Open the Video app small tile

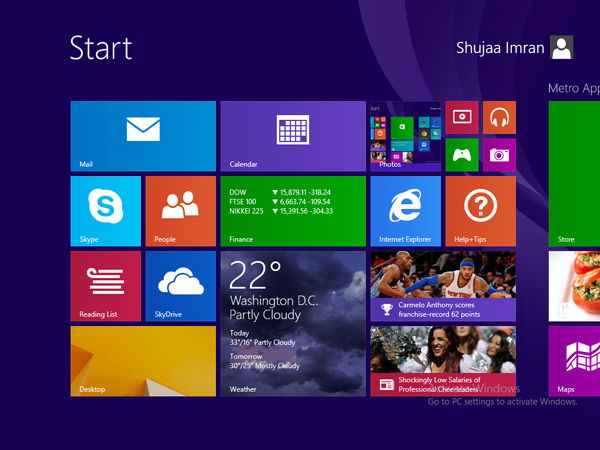pyautogui.click(x=462, y=117)
